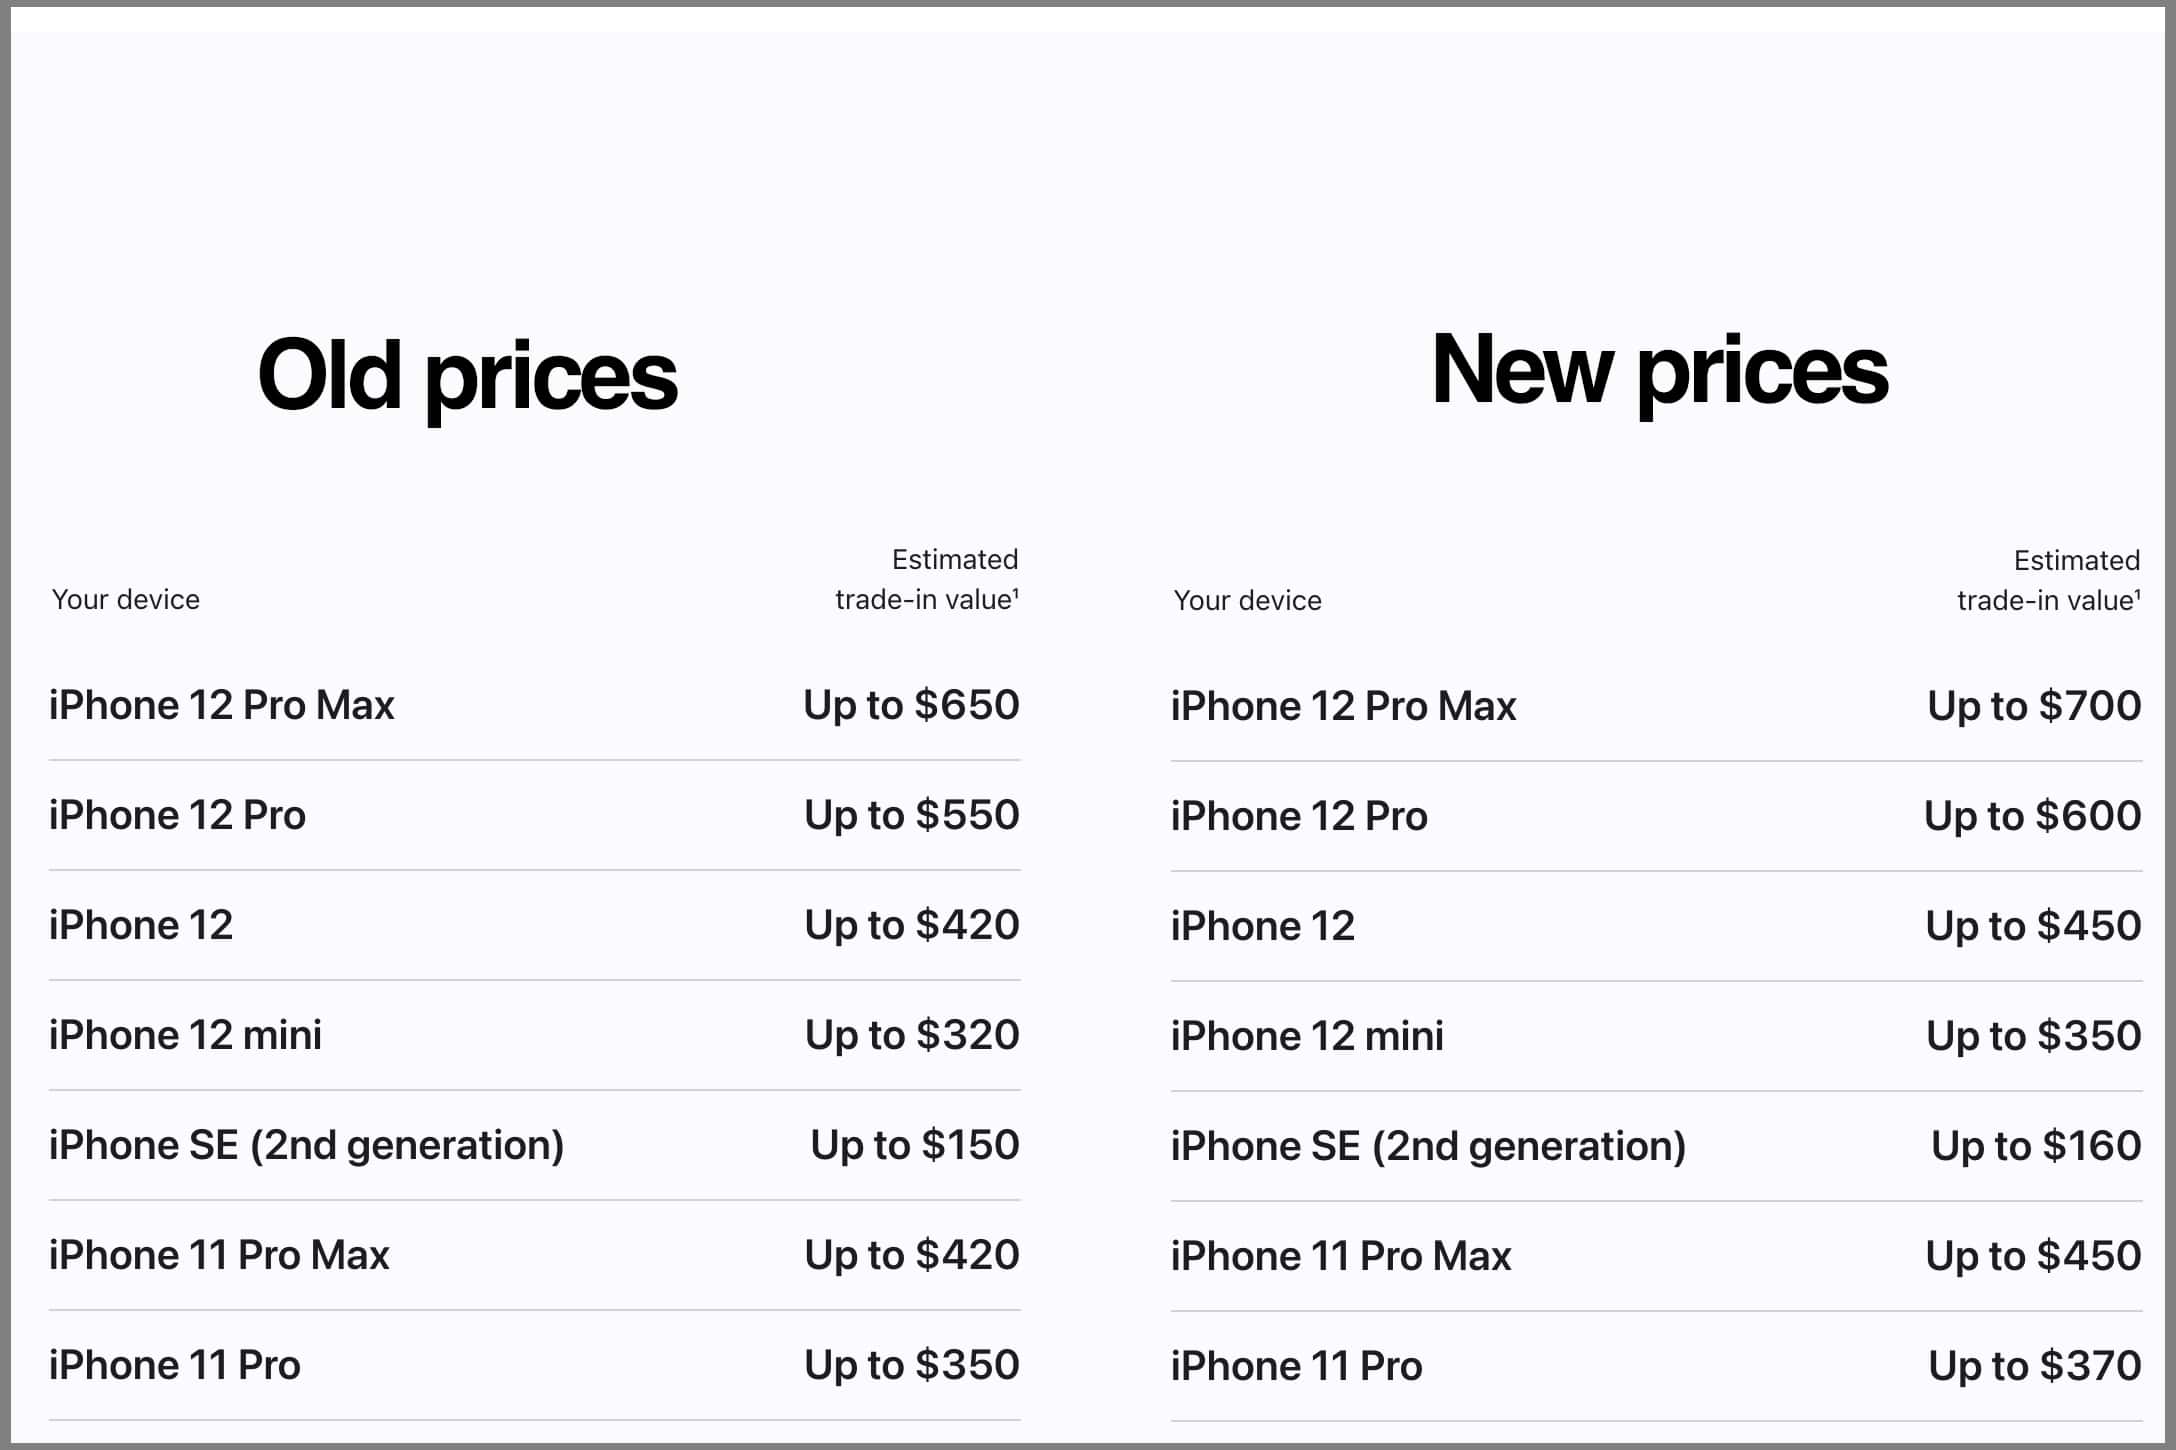Click the "Up to $370" trade-in value

(2034, 1366)
